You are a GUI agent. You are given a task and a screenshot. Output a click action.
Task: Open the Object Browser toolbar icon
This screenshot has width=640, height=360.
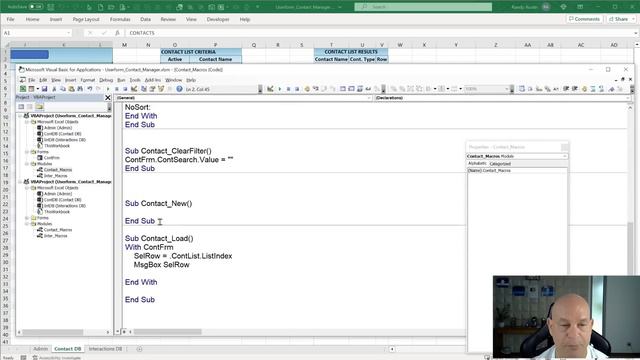pos(161,89)
